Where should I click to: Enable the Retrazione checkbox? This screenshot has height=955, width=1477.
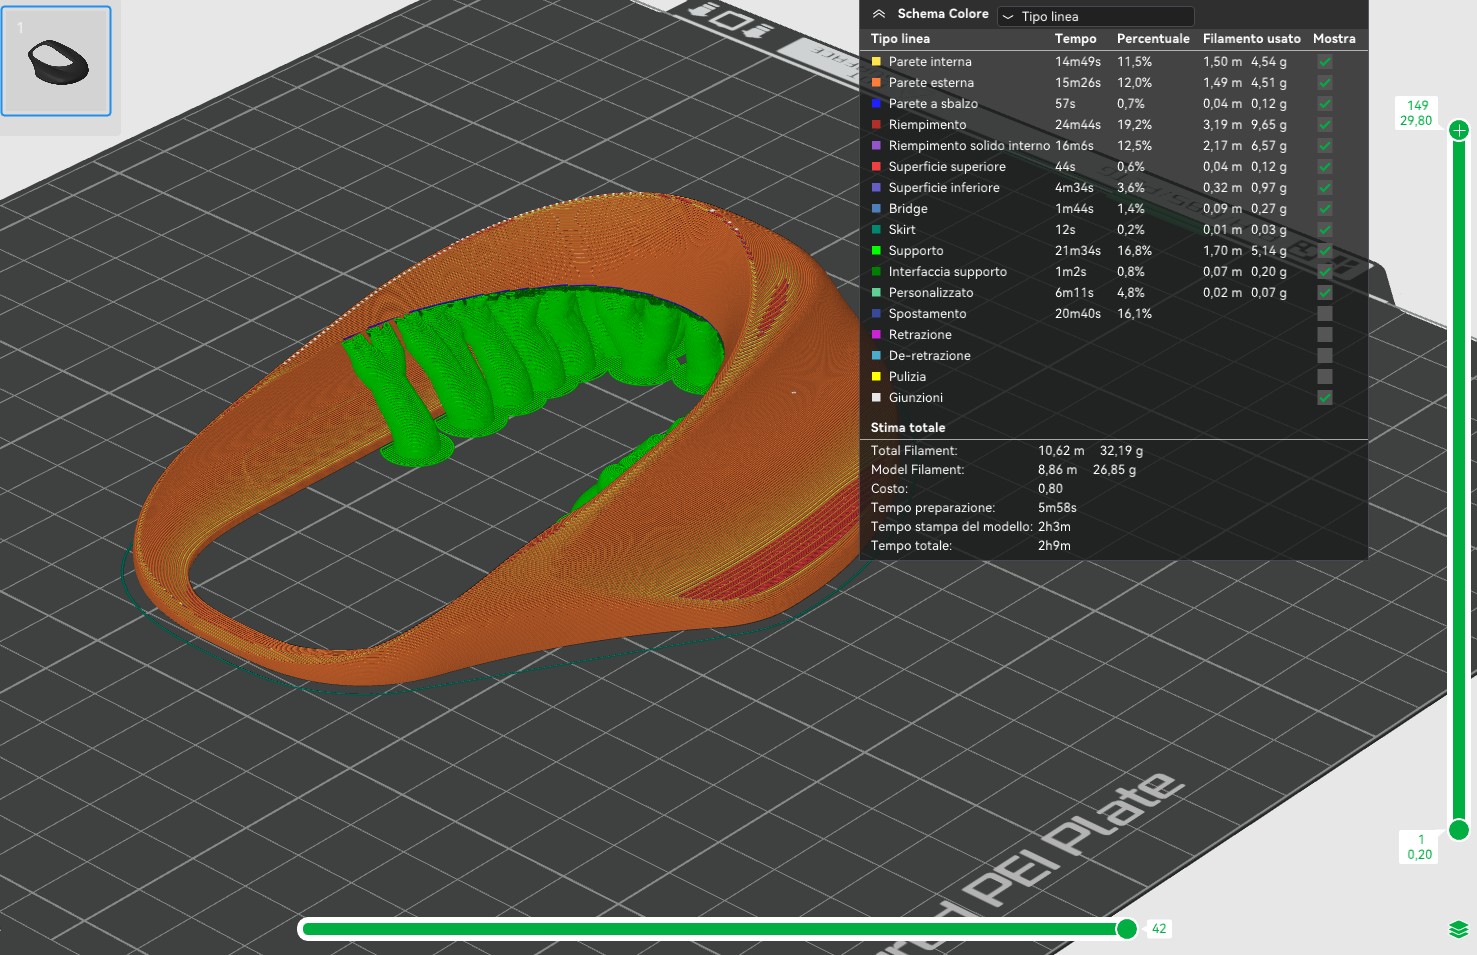(1325, 334)
